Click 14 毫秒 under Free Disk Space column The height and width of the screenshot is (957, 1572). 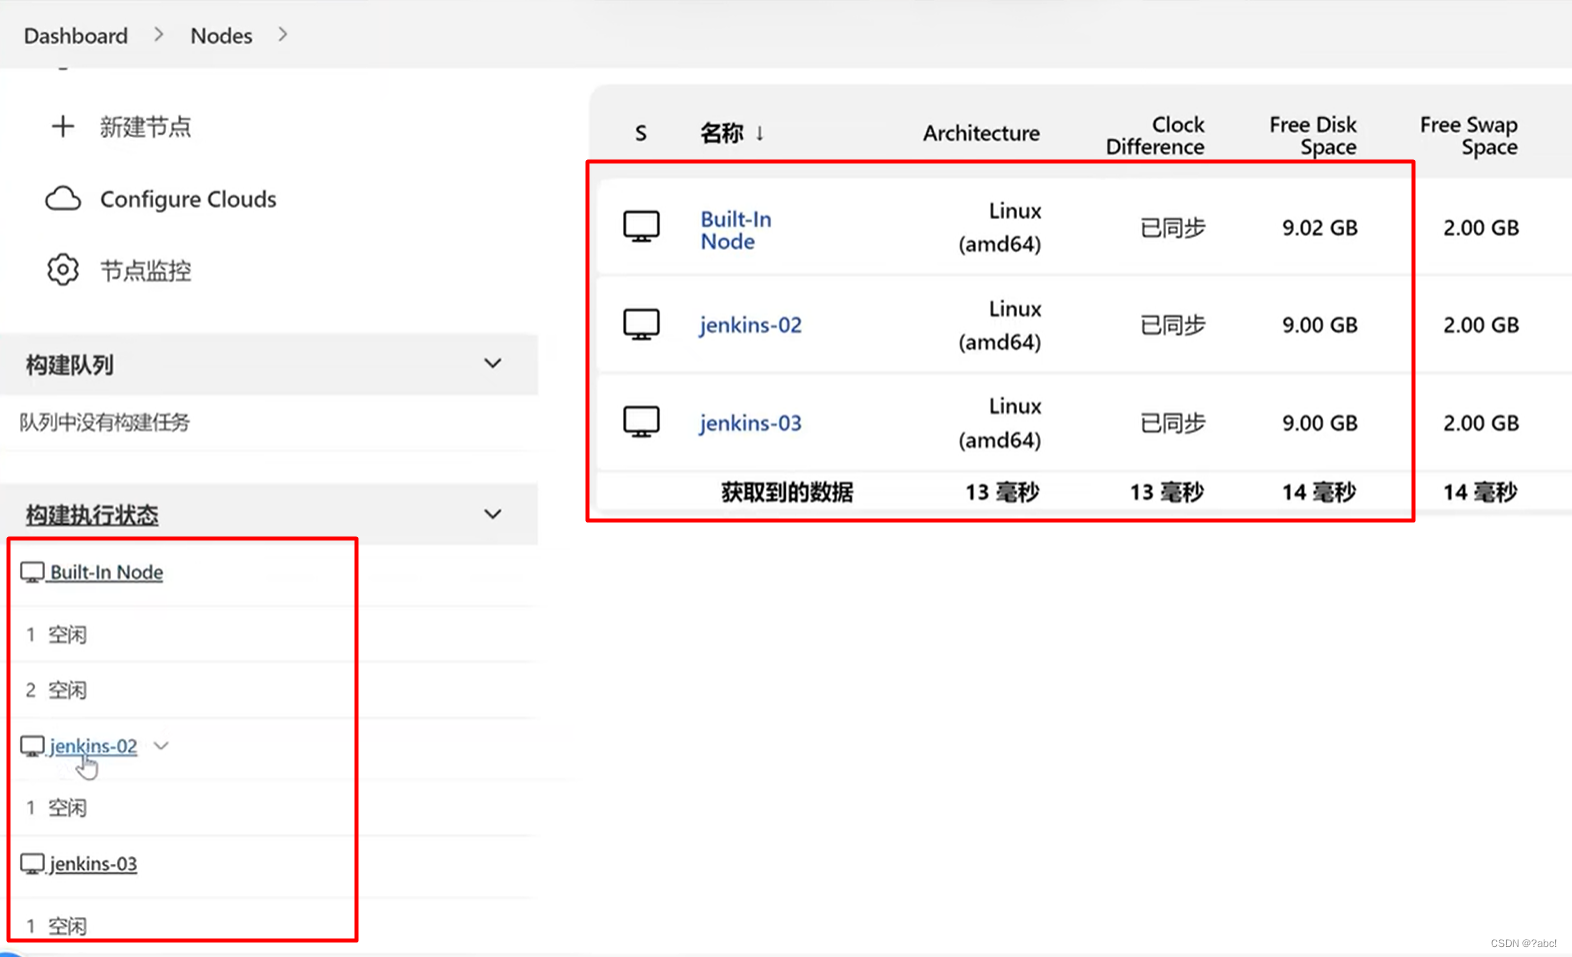click(1319, 492)
